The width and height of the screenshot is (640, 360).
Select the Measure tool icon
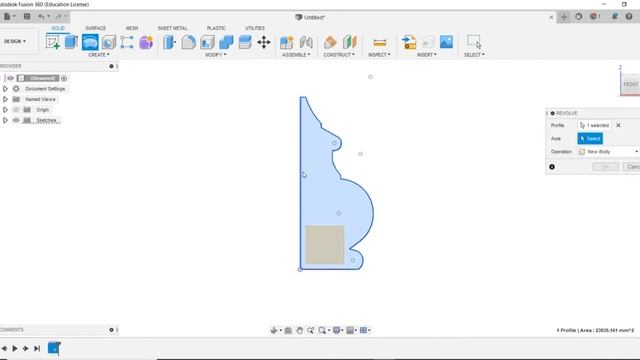click(380, 42)
